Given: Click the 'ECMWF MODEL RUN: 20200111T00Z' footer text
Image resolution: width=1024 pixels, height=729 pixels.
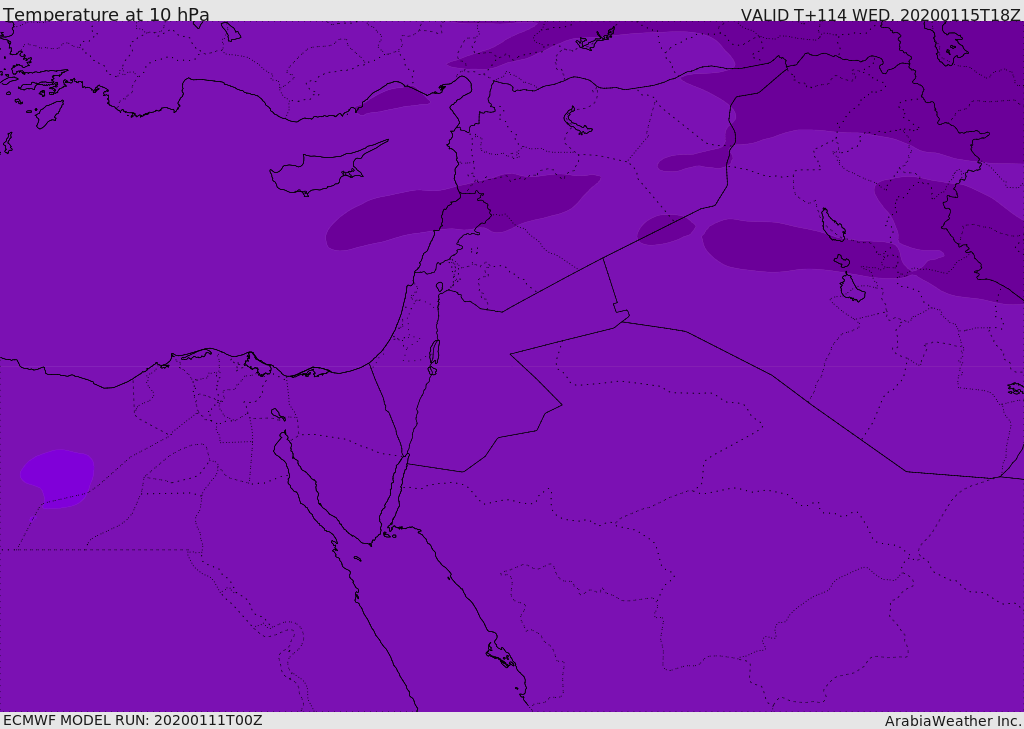Looking at the screenshot, I should tap(133, 720).
